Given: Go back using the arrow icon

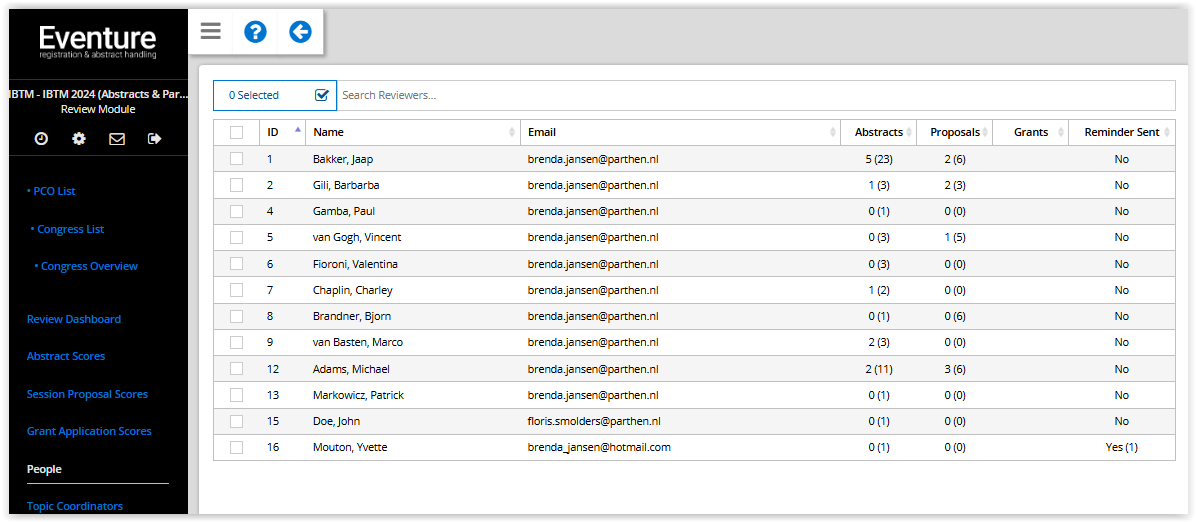Looking at the screenshot, I should pyautogui.click(x=301, y=31).
